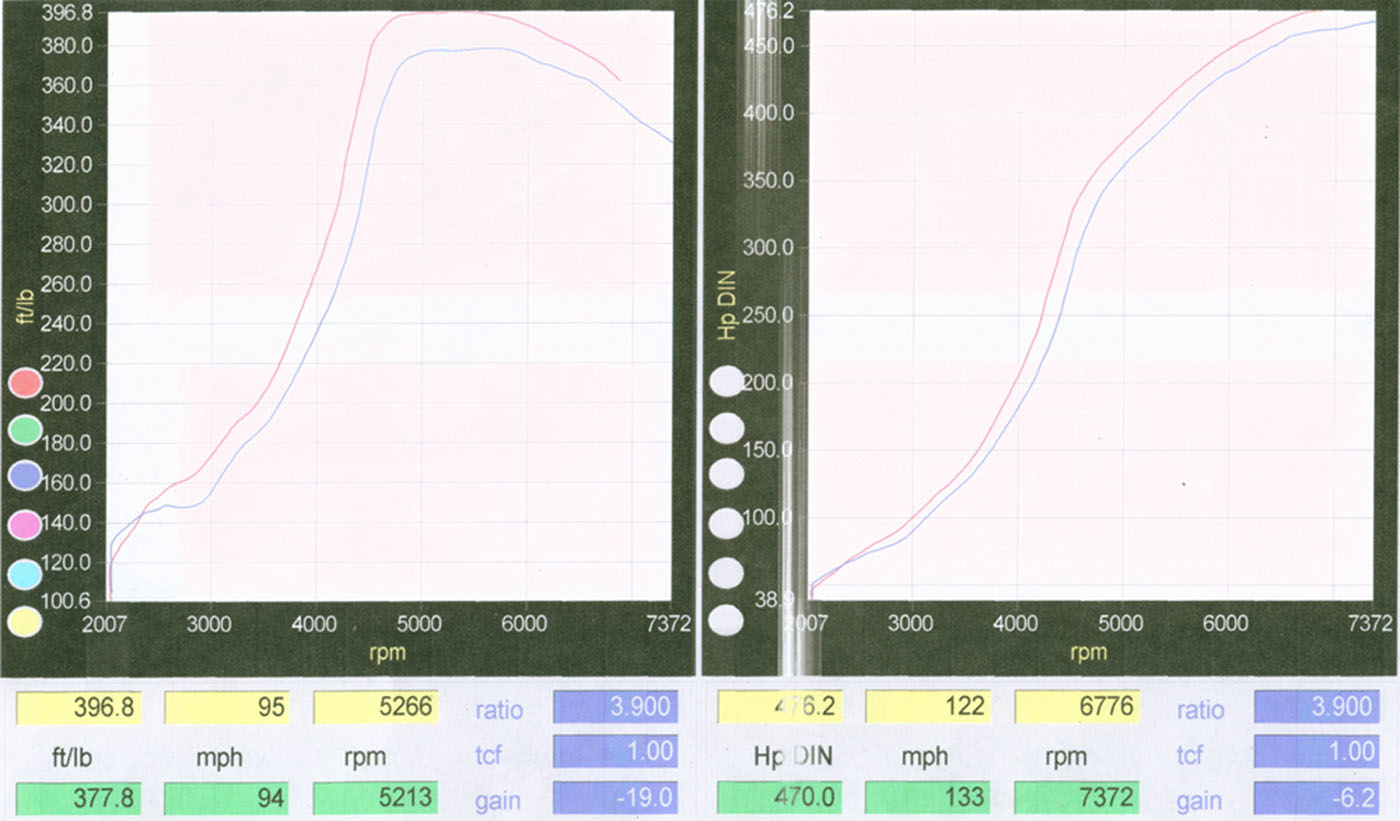Select the green 133 mph field

coord(929,798)
